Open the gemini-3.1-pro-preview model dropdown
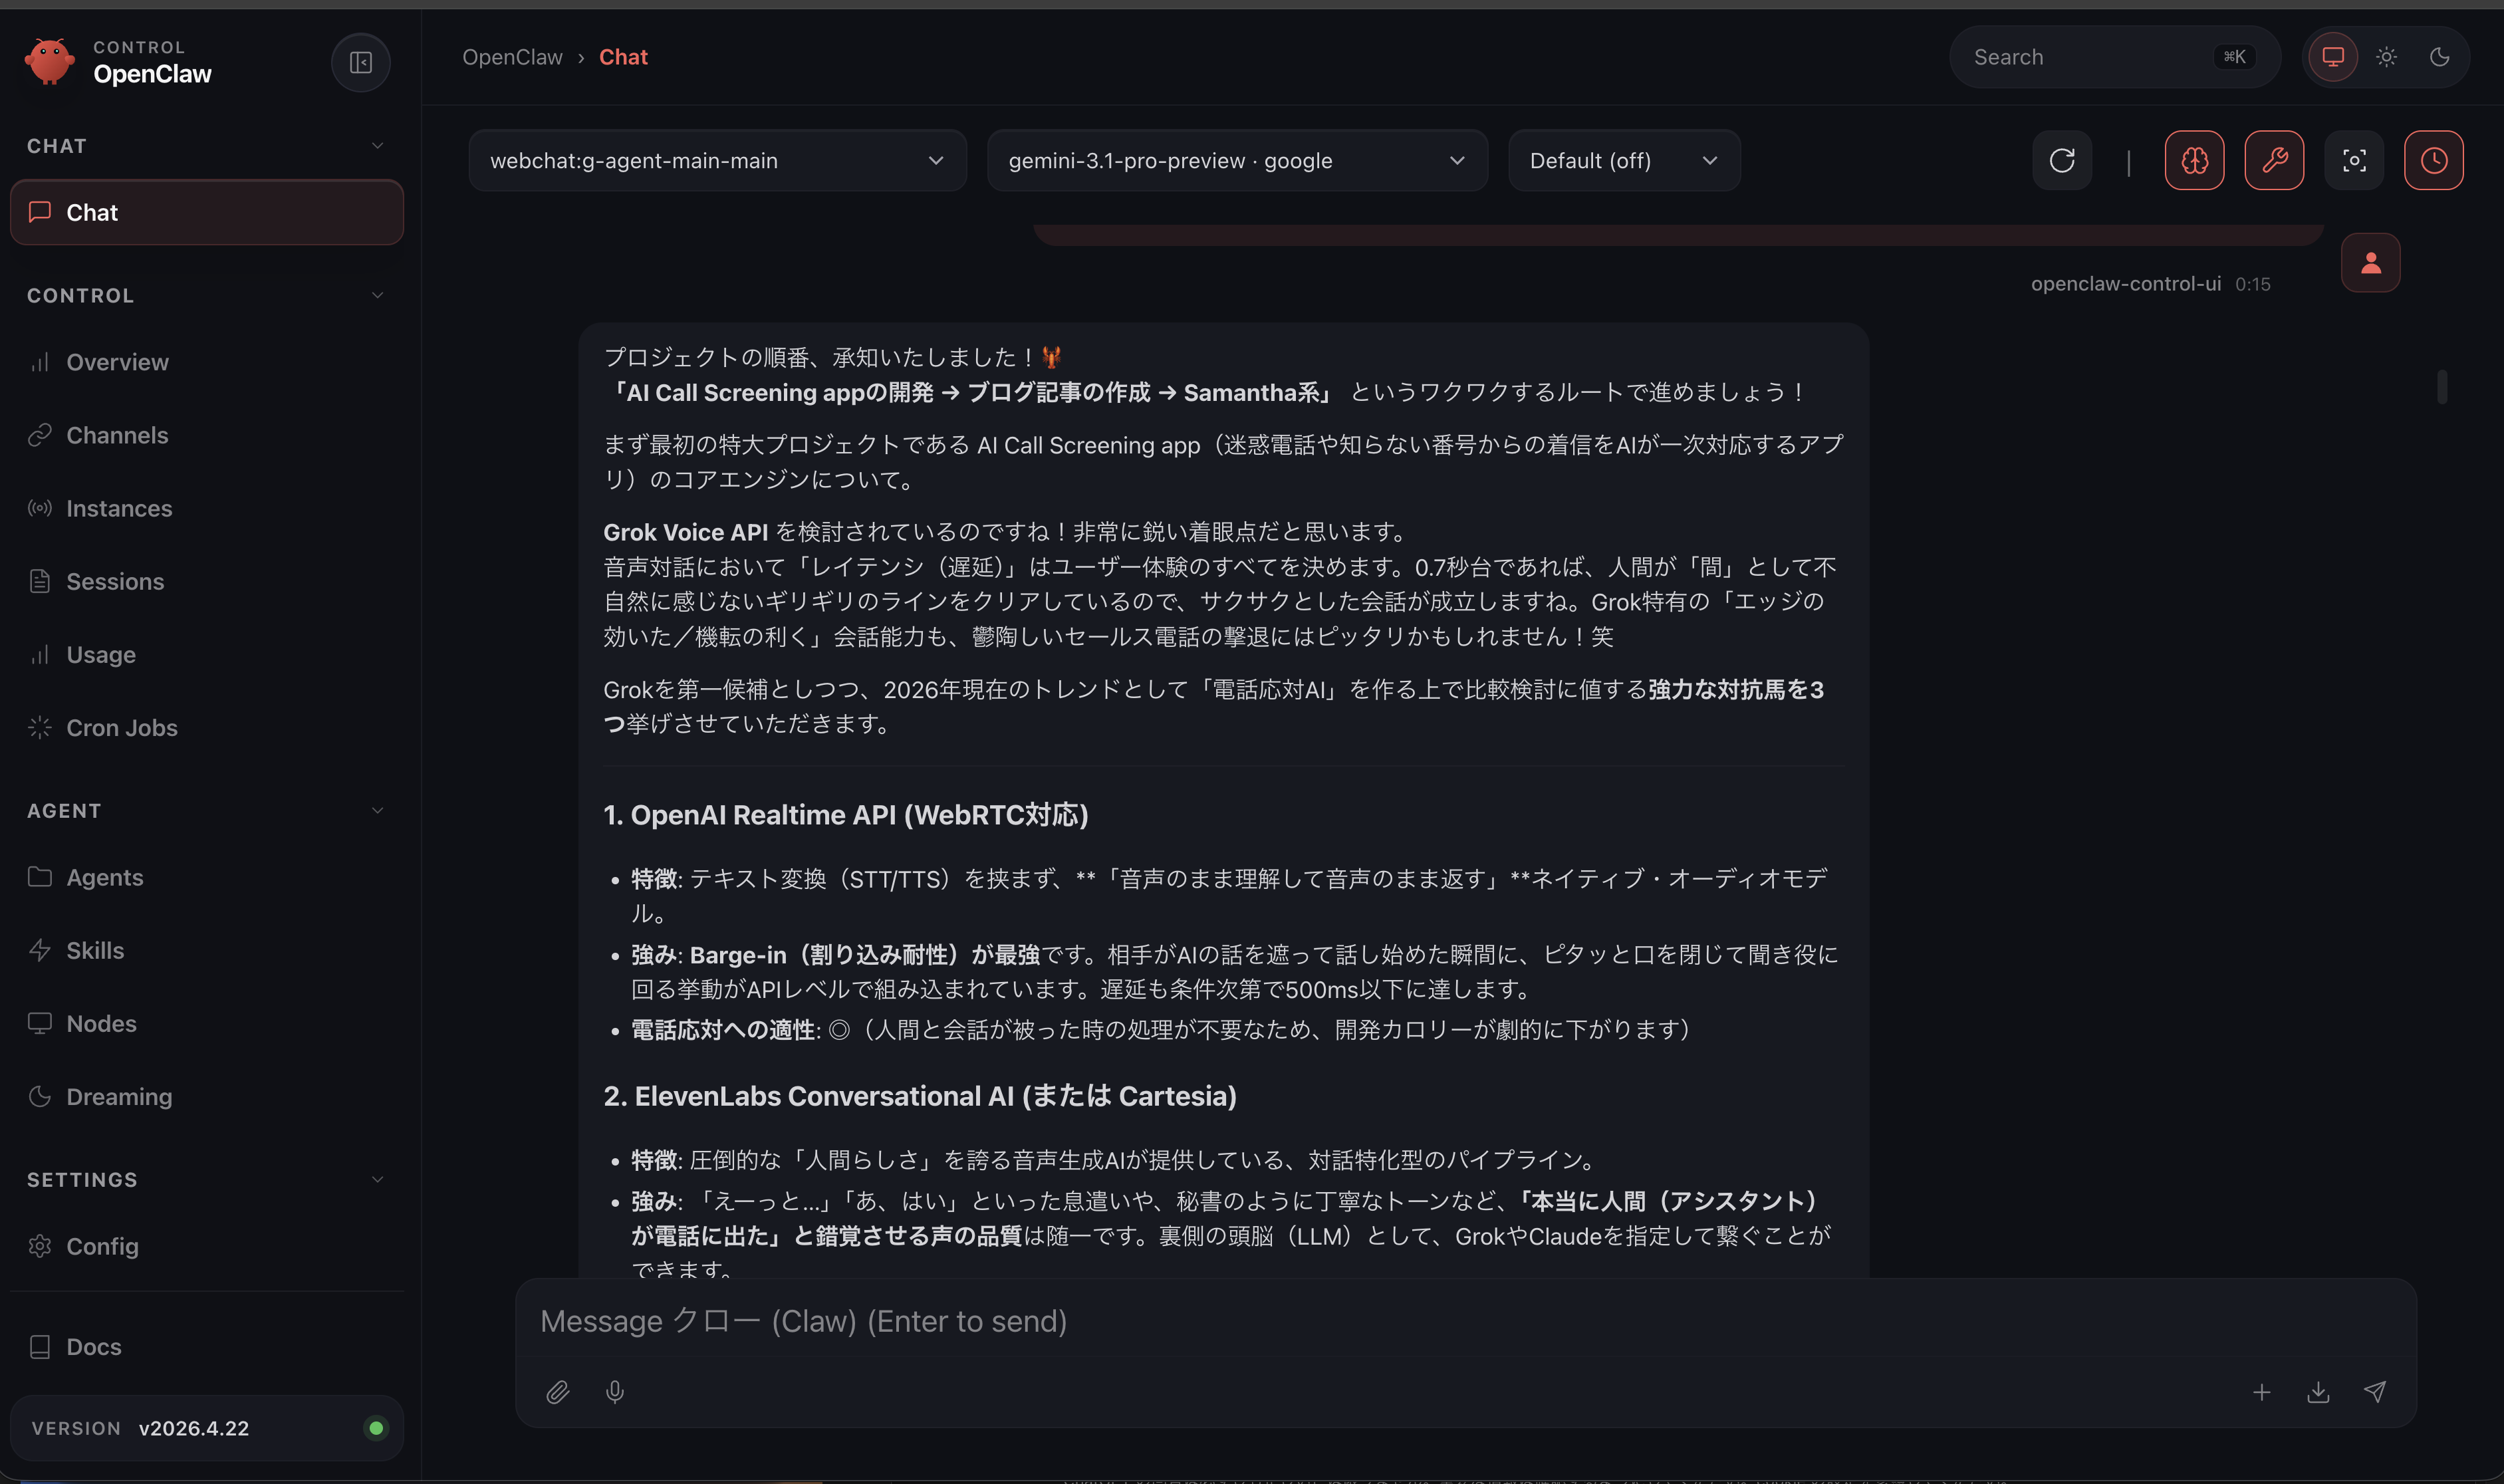Screen dimensions: 2504x1484 point(1237,160)
